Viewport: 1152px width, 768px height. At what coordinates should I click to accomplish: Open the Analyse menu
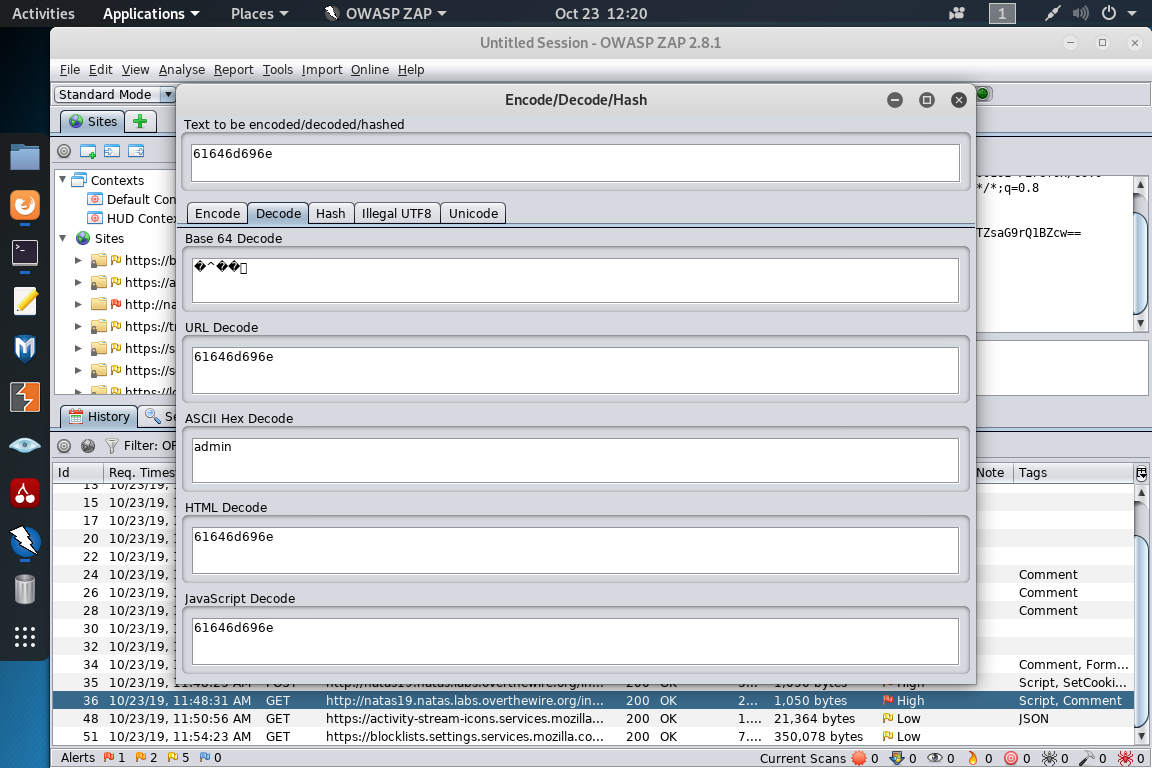click(x=181, y=69)
